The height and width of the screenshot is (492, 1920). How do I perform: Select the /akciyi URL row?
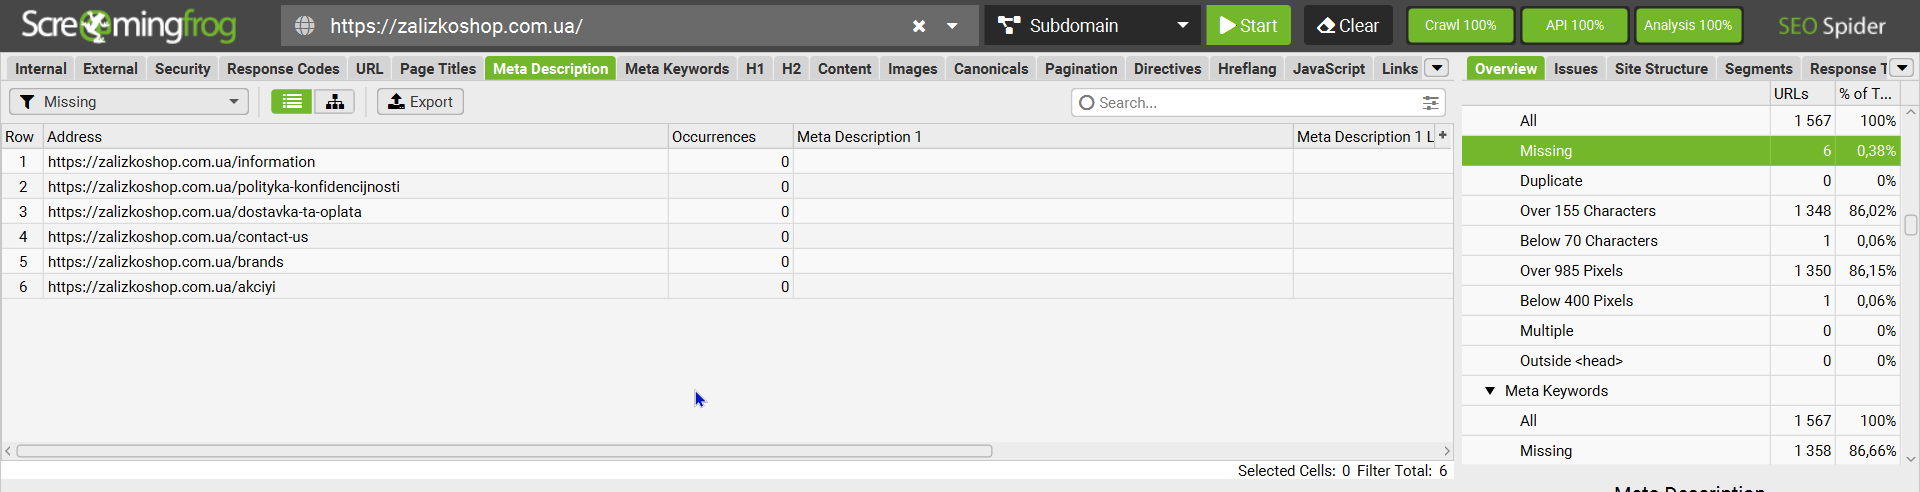click(x=727, y=287)
